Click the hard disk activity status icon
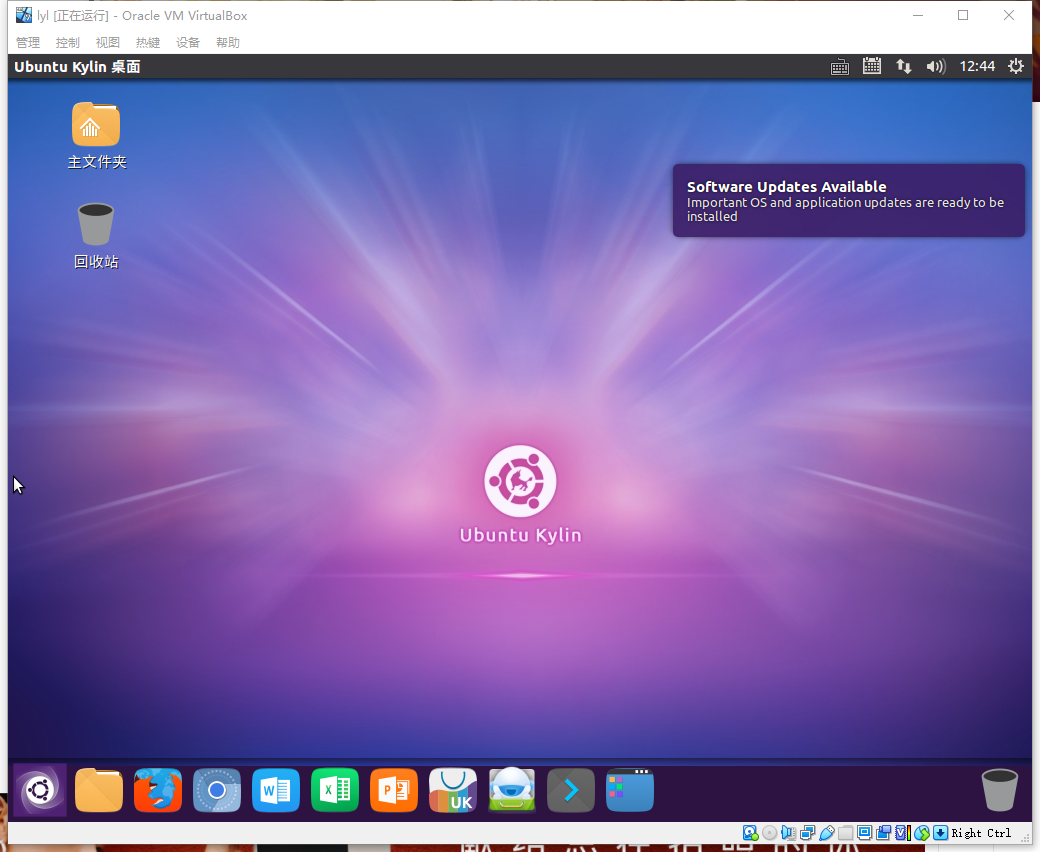 (x=750, y=833)
